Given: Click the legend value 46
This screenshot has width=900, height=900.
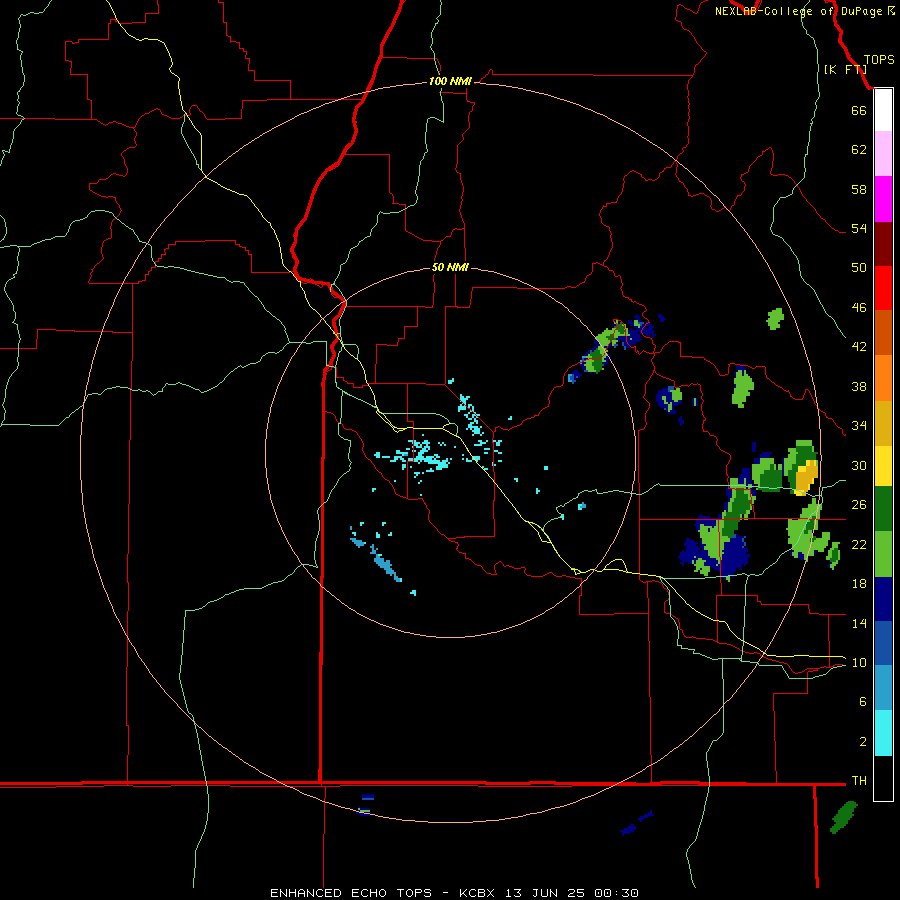Looking at the screenshot, I should point(859,308).
